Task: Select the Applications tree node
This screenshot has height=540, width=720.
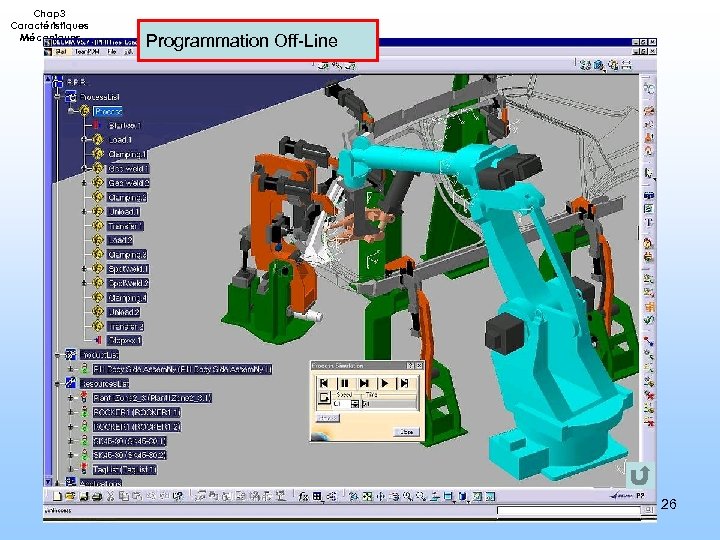Action: (101, 483)
